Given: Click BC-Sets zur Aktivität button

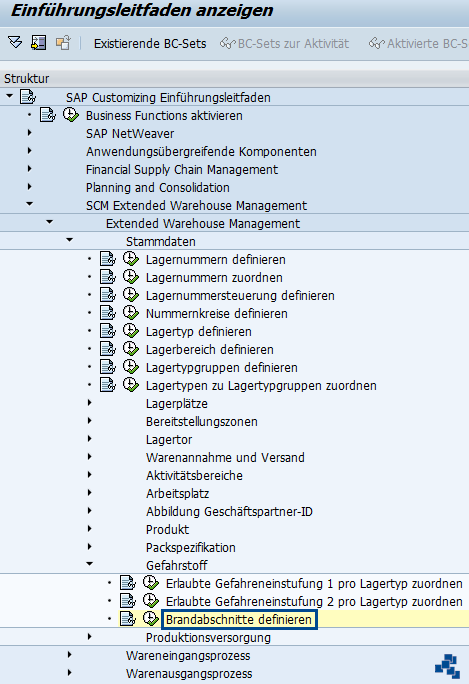Looking at the screenshot, I should point(284,44).
